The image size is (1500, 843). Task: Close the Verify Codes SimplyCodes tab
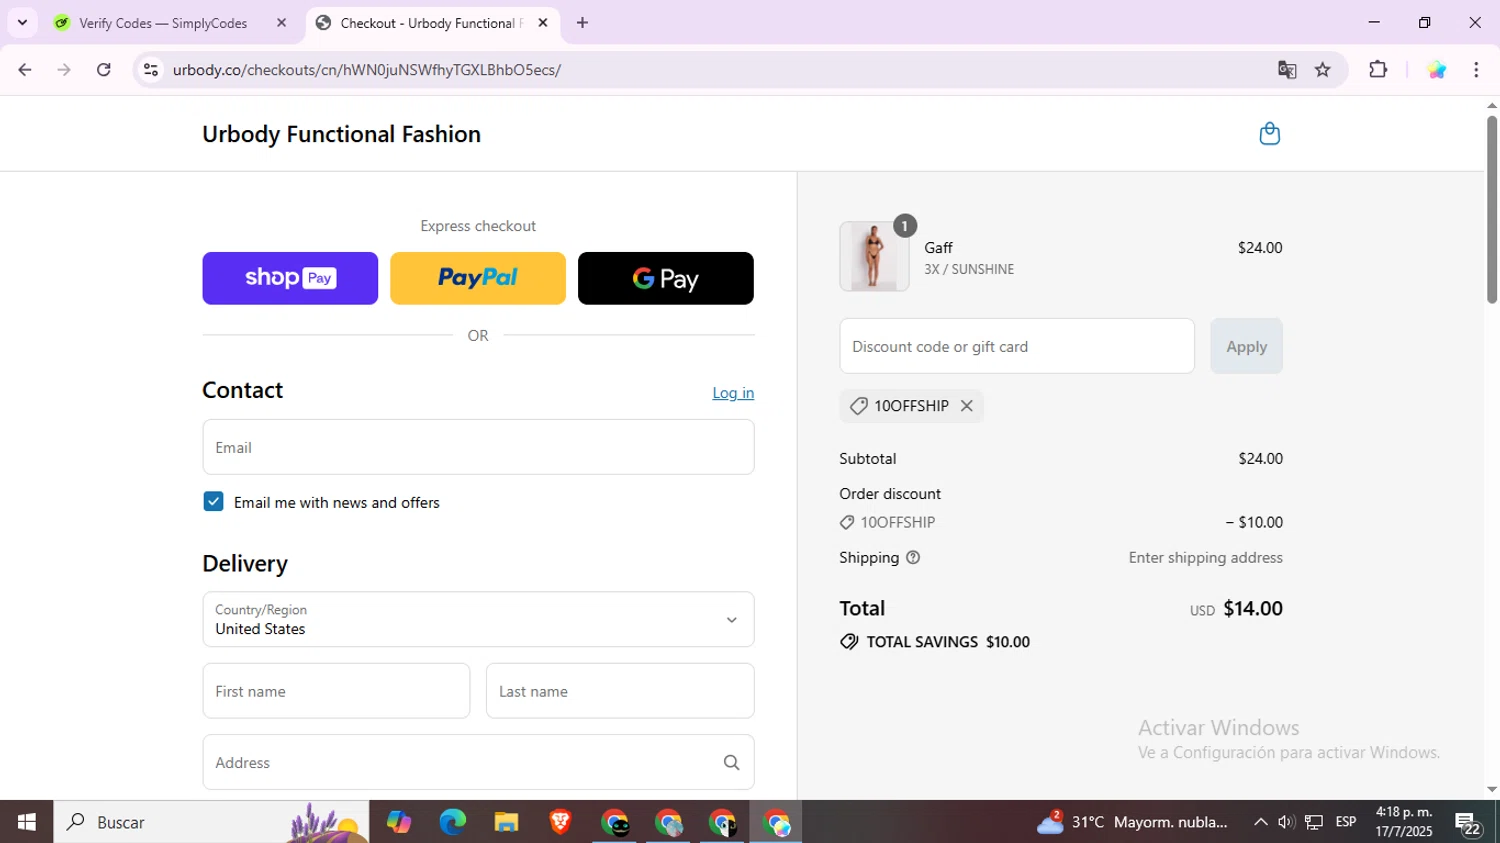tap(281, 23)
